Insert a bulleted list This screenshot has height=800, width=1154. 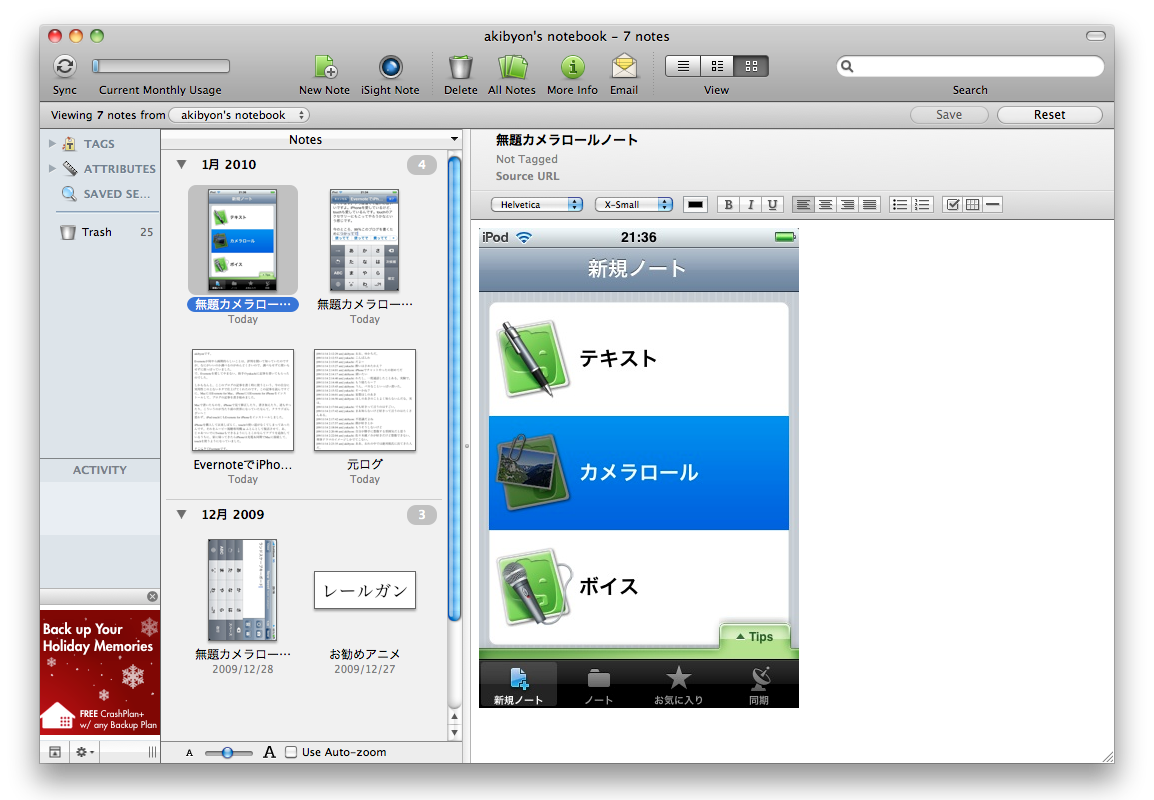[x=900, y=205]
